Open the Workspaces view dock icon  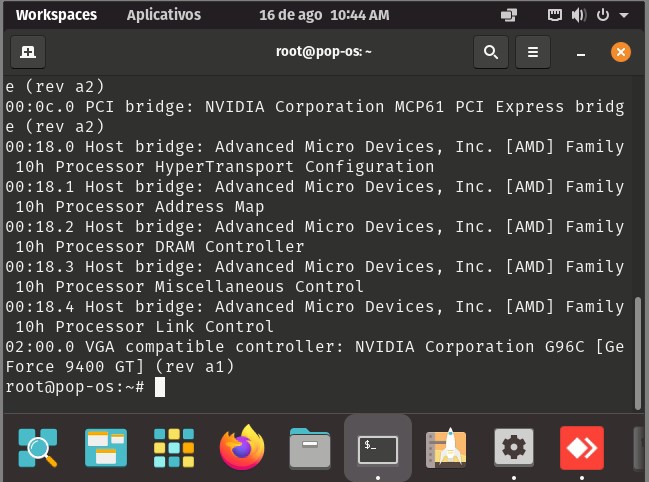(106, 448)
